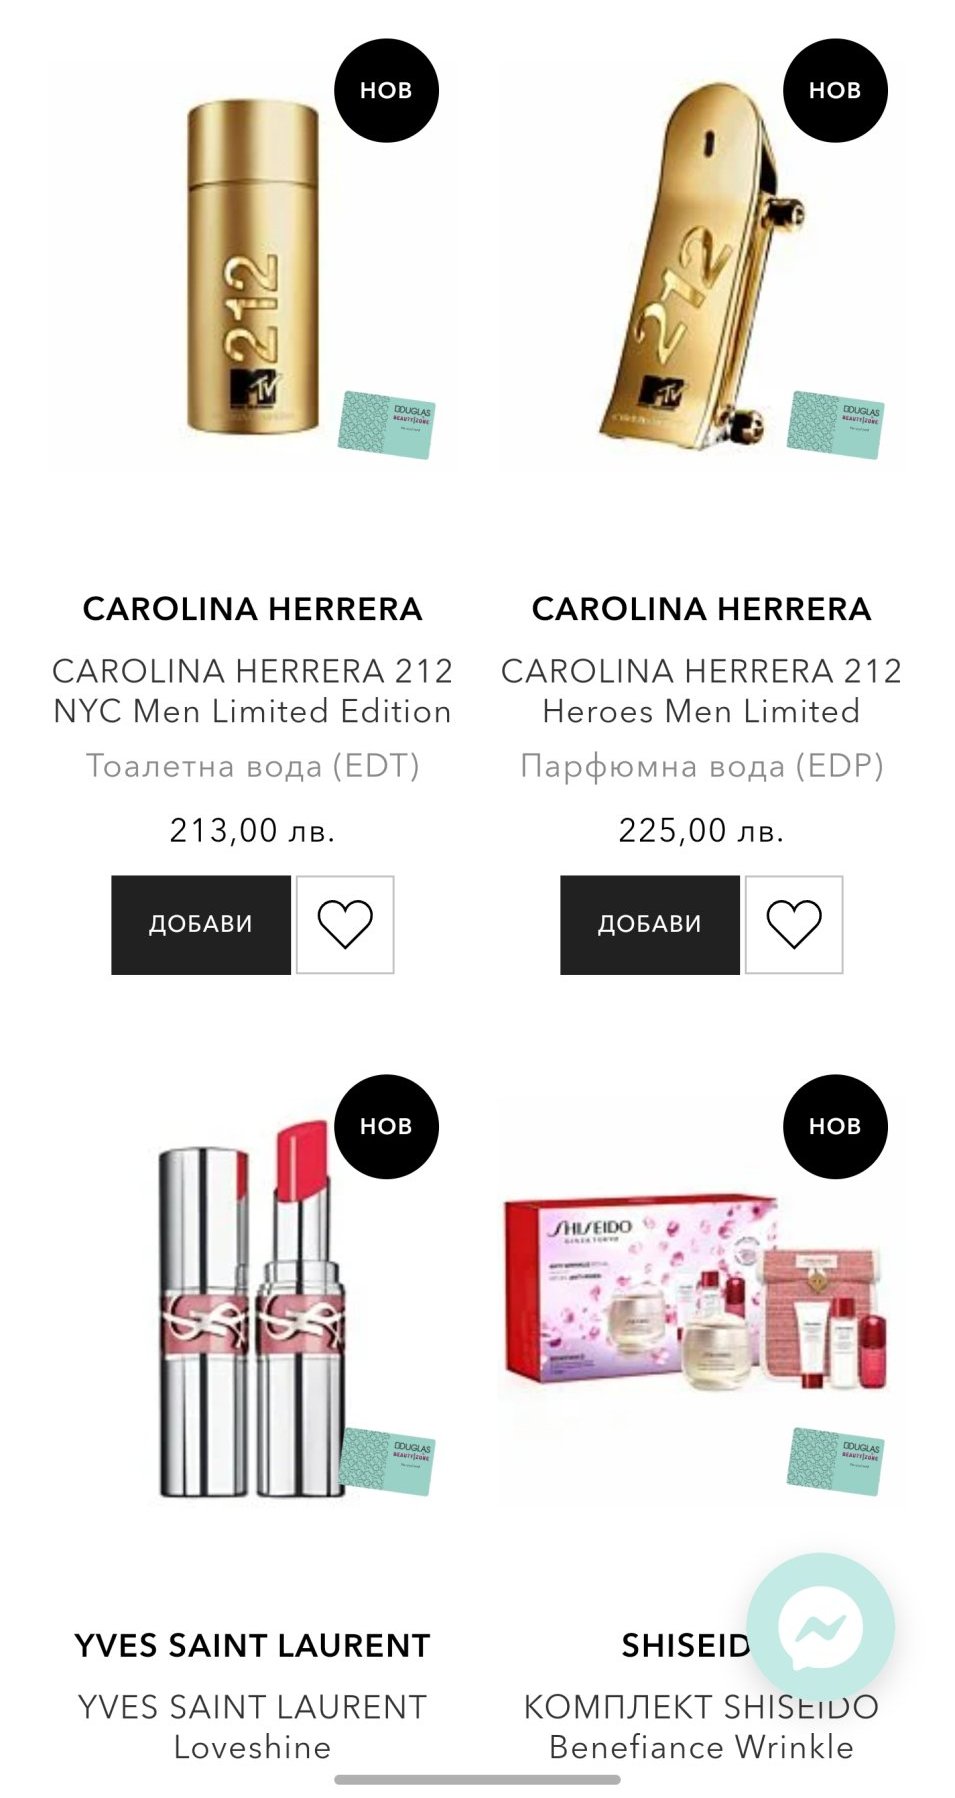Click Douglas Beauty card icon on YSL lipstick
955x1798 pixels.
[x=387, y=1461]
